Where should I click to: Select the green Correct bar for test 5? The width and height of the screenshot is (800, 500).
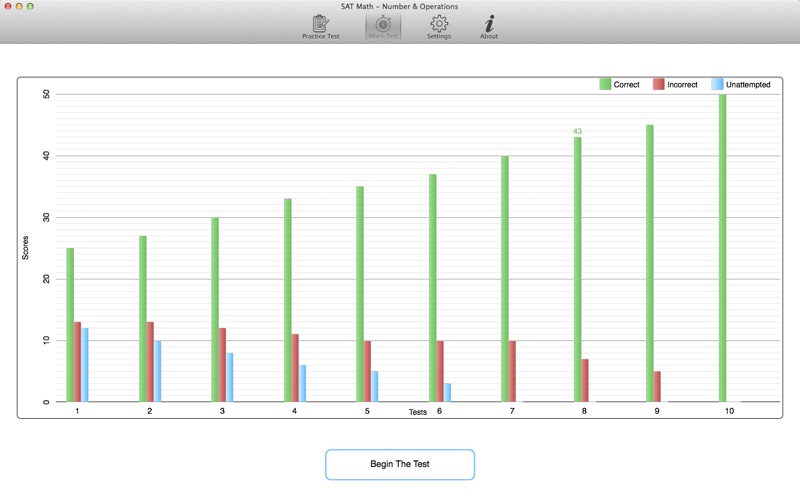pos(360,294)
